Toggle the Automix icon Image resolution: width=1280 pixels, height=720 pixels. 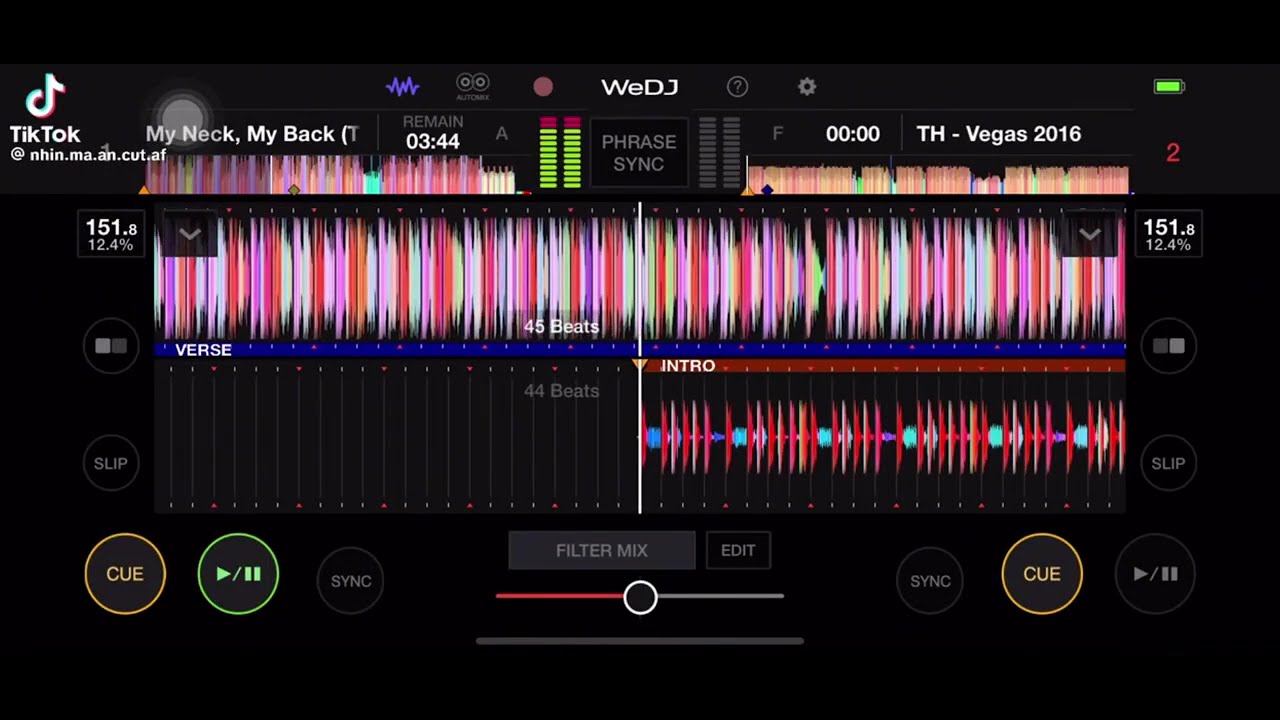tap(473, 87)
